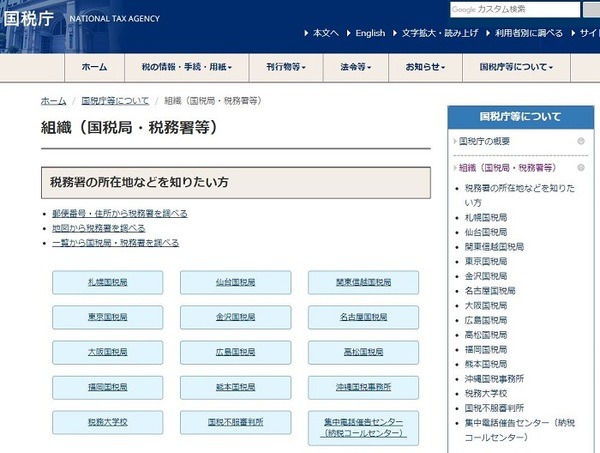Select the 関東信越国税局 tile button
600x453 pixels.
(364, 282)
